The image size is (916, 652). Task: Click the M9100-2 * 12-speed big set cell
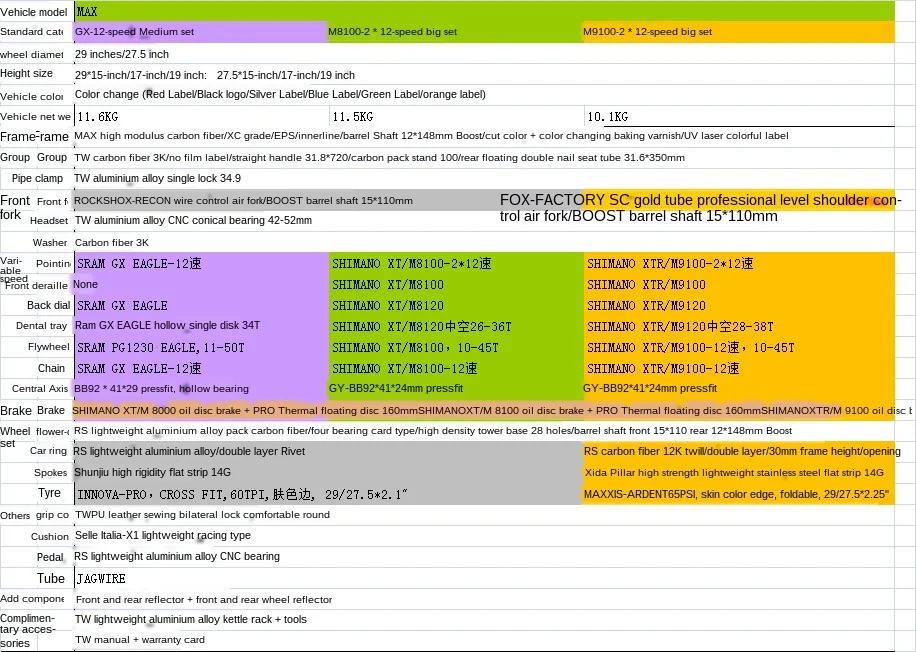[738, 32]
